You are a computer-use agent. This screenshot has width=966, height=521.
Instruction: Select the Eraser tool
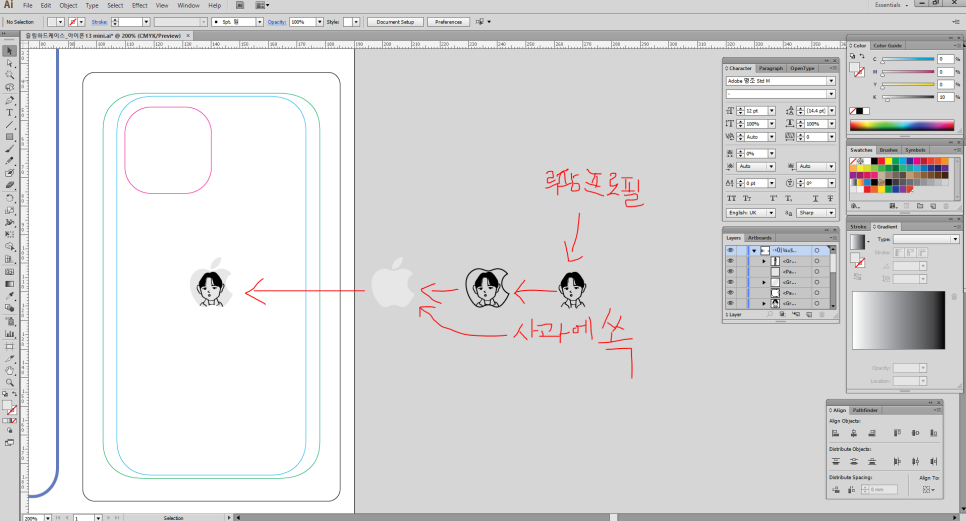[x=9, y=185]
